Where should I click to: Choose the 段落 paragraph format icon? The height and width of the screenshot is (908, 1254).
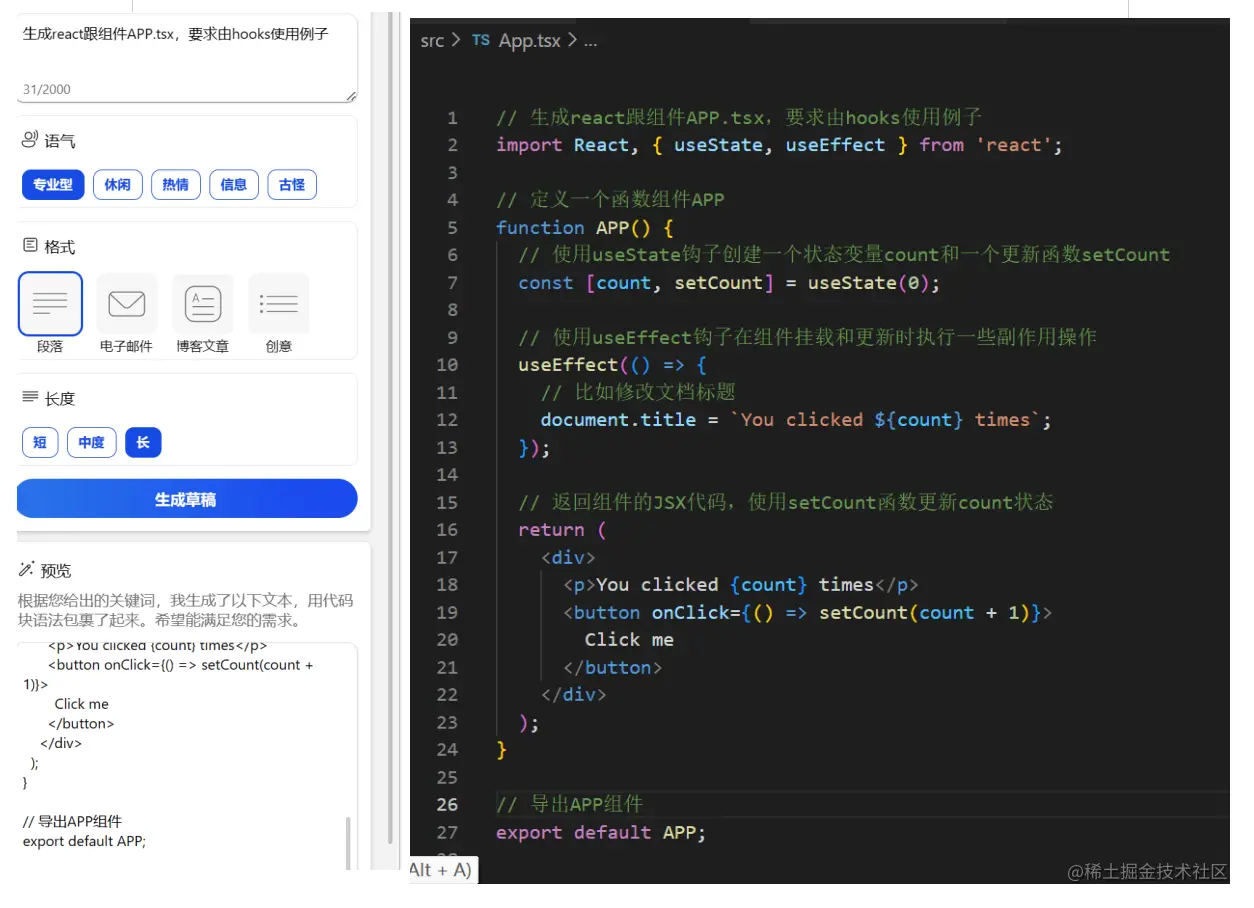pyautogui.click(x=50, y=304)
